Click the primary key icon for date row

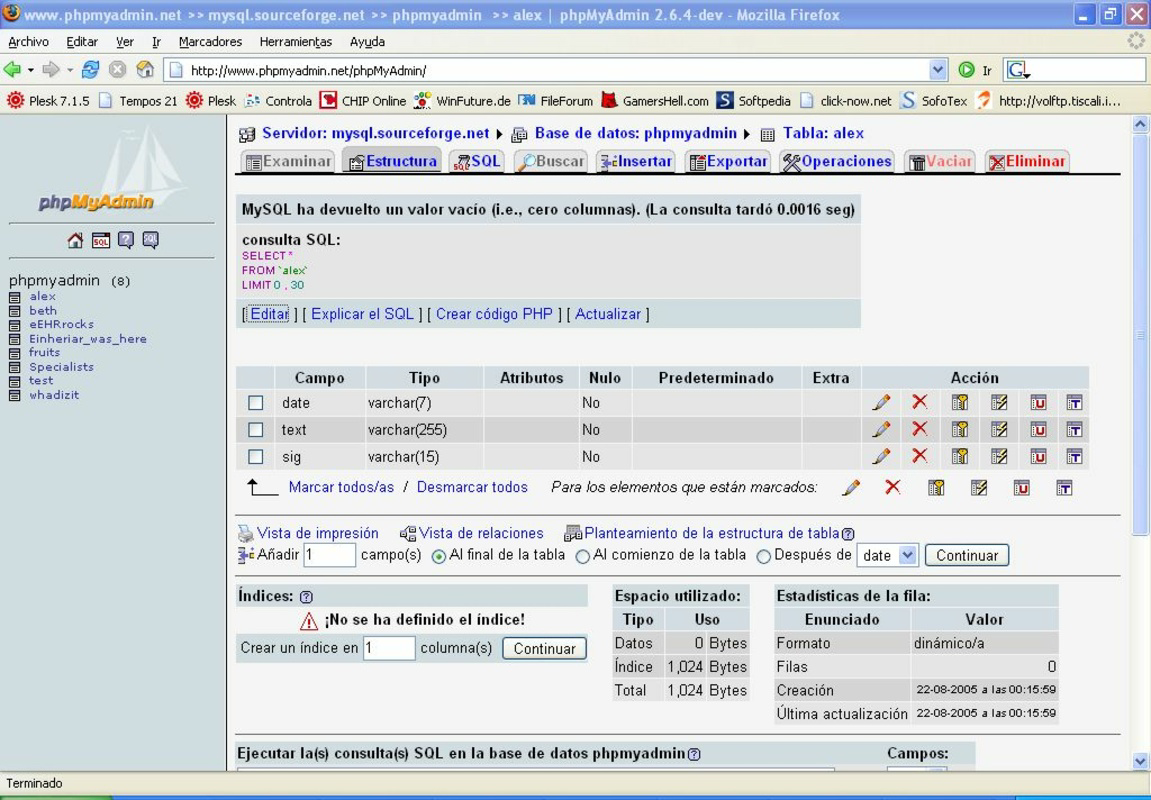[x=959, y=402]
